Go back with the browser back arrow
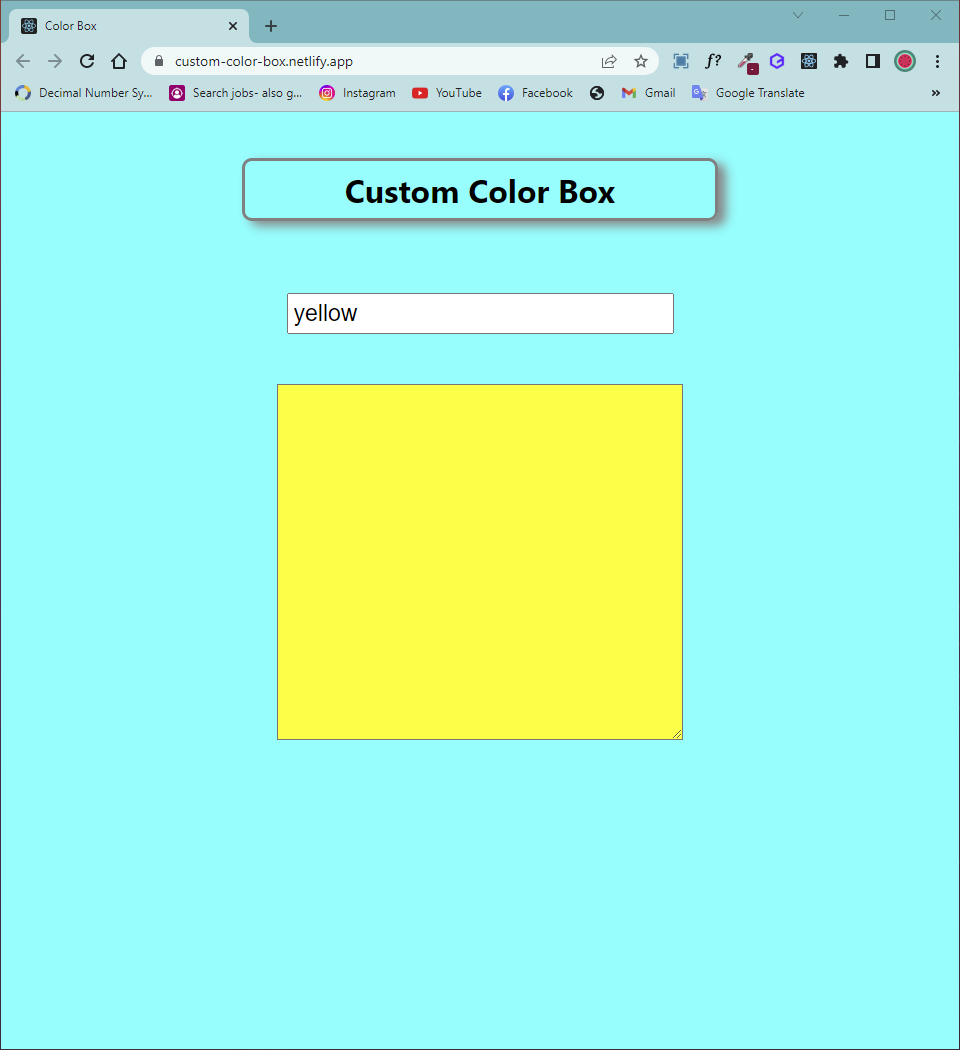 tap(23, 62)
